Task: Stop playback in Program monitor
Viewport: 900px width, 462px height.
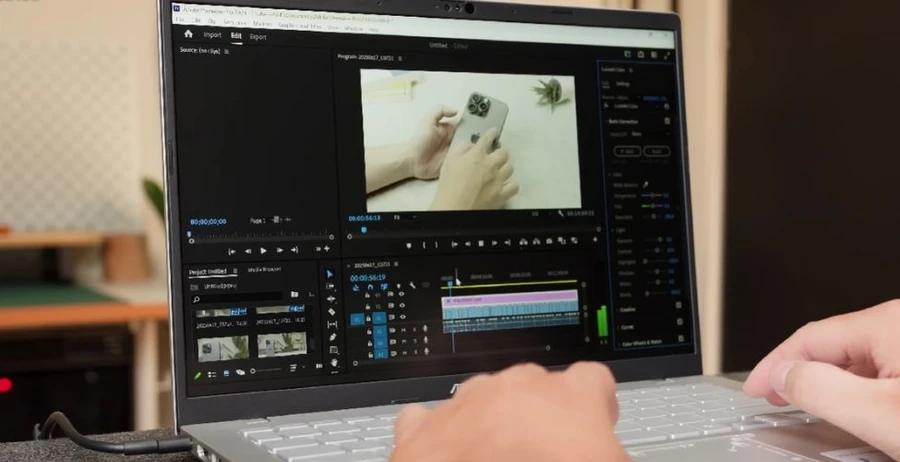Action: pyautogui.click(x=481, y=243)
